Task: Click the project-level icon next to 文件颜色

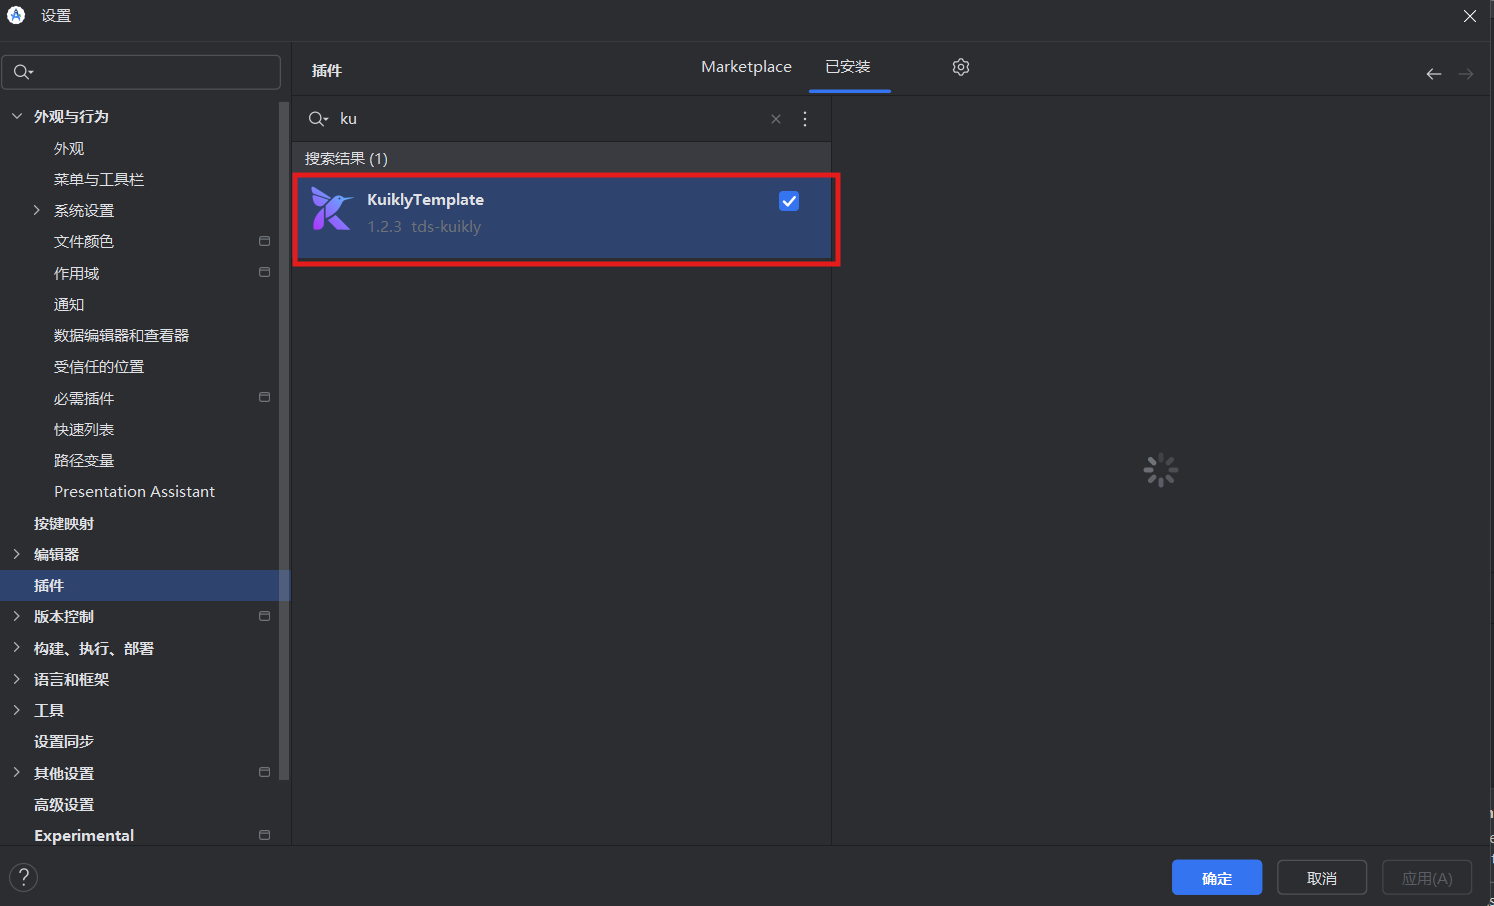Action: [265, 241]
